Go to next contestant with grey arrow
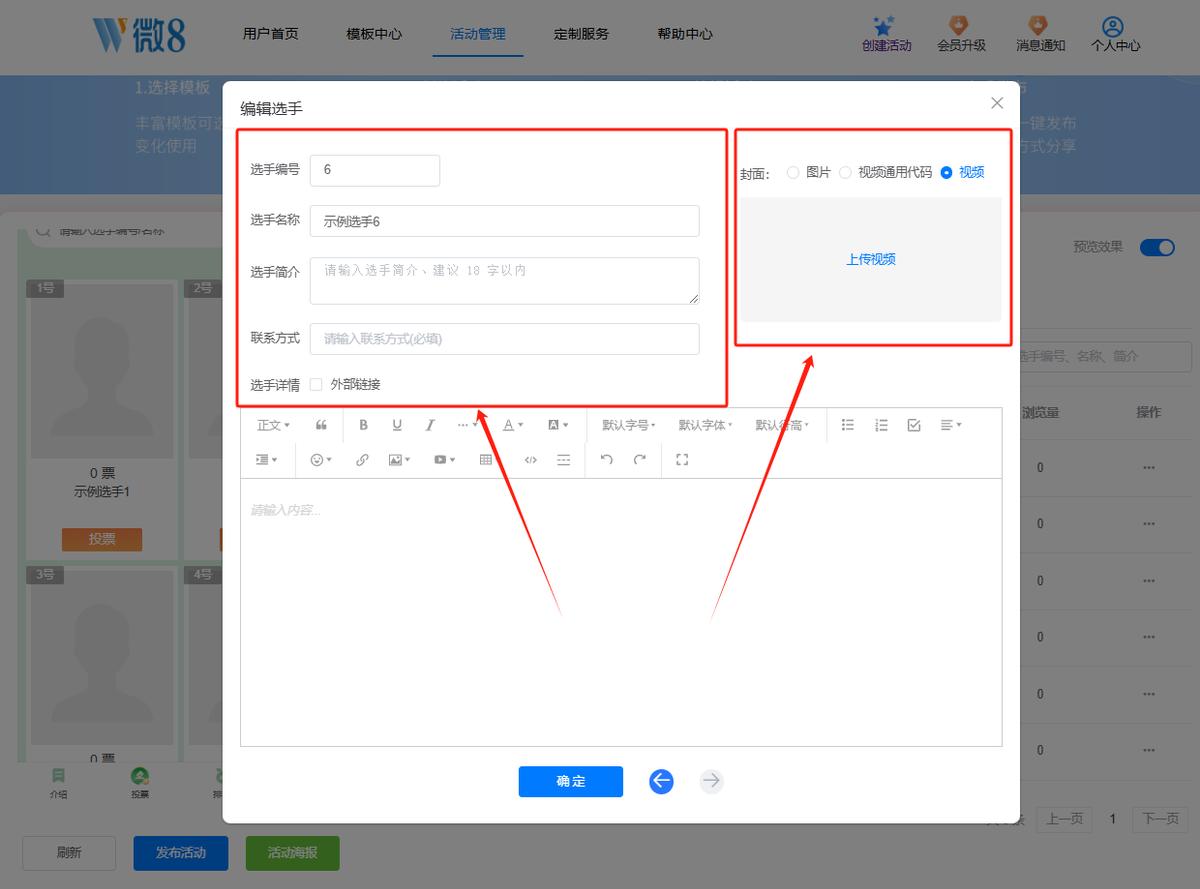 pos(711,782)
